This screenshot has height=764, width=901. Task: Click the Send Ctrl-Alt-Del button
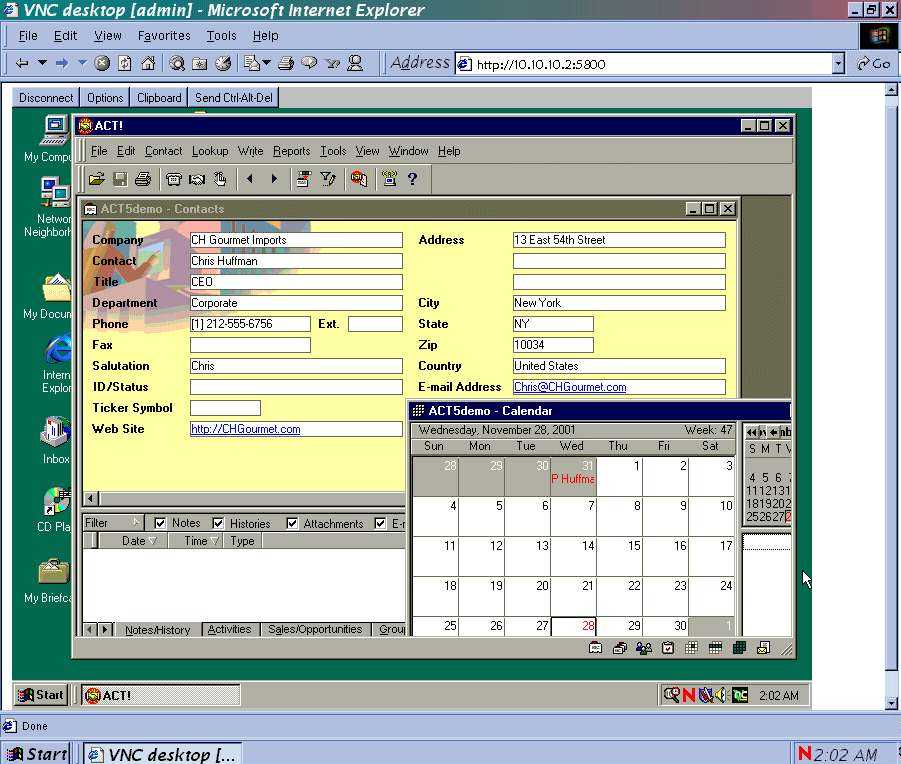click(x=234, y=98)
